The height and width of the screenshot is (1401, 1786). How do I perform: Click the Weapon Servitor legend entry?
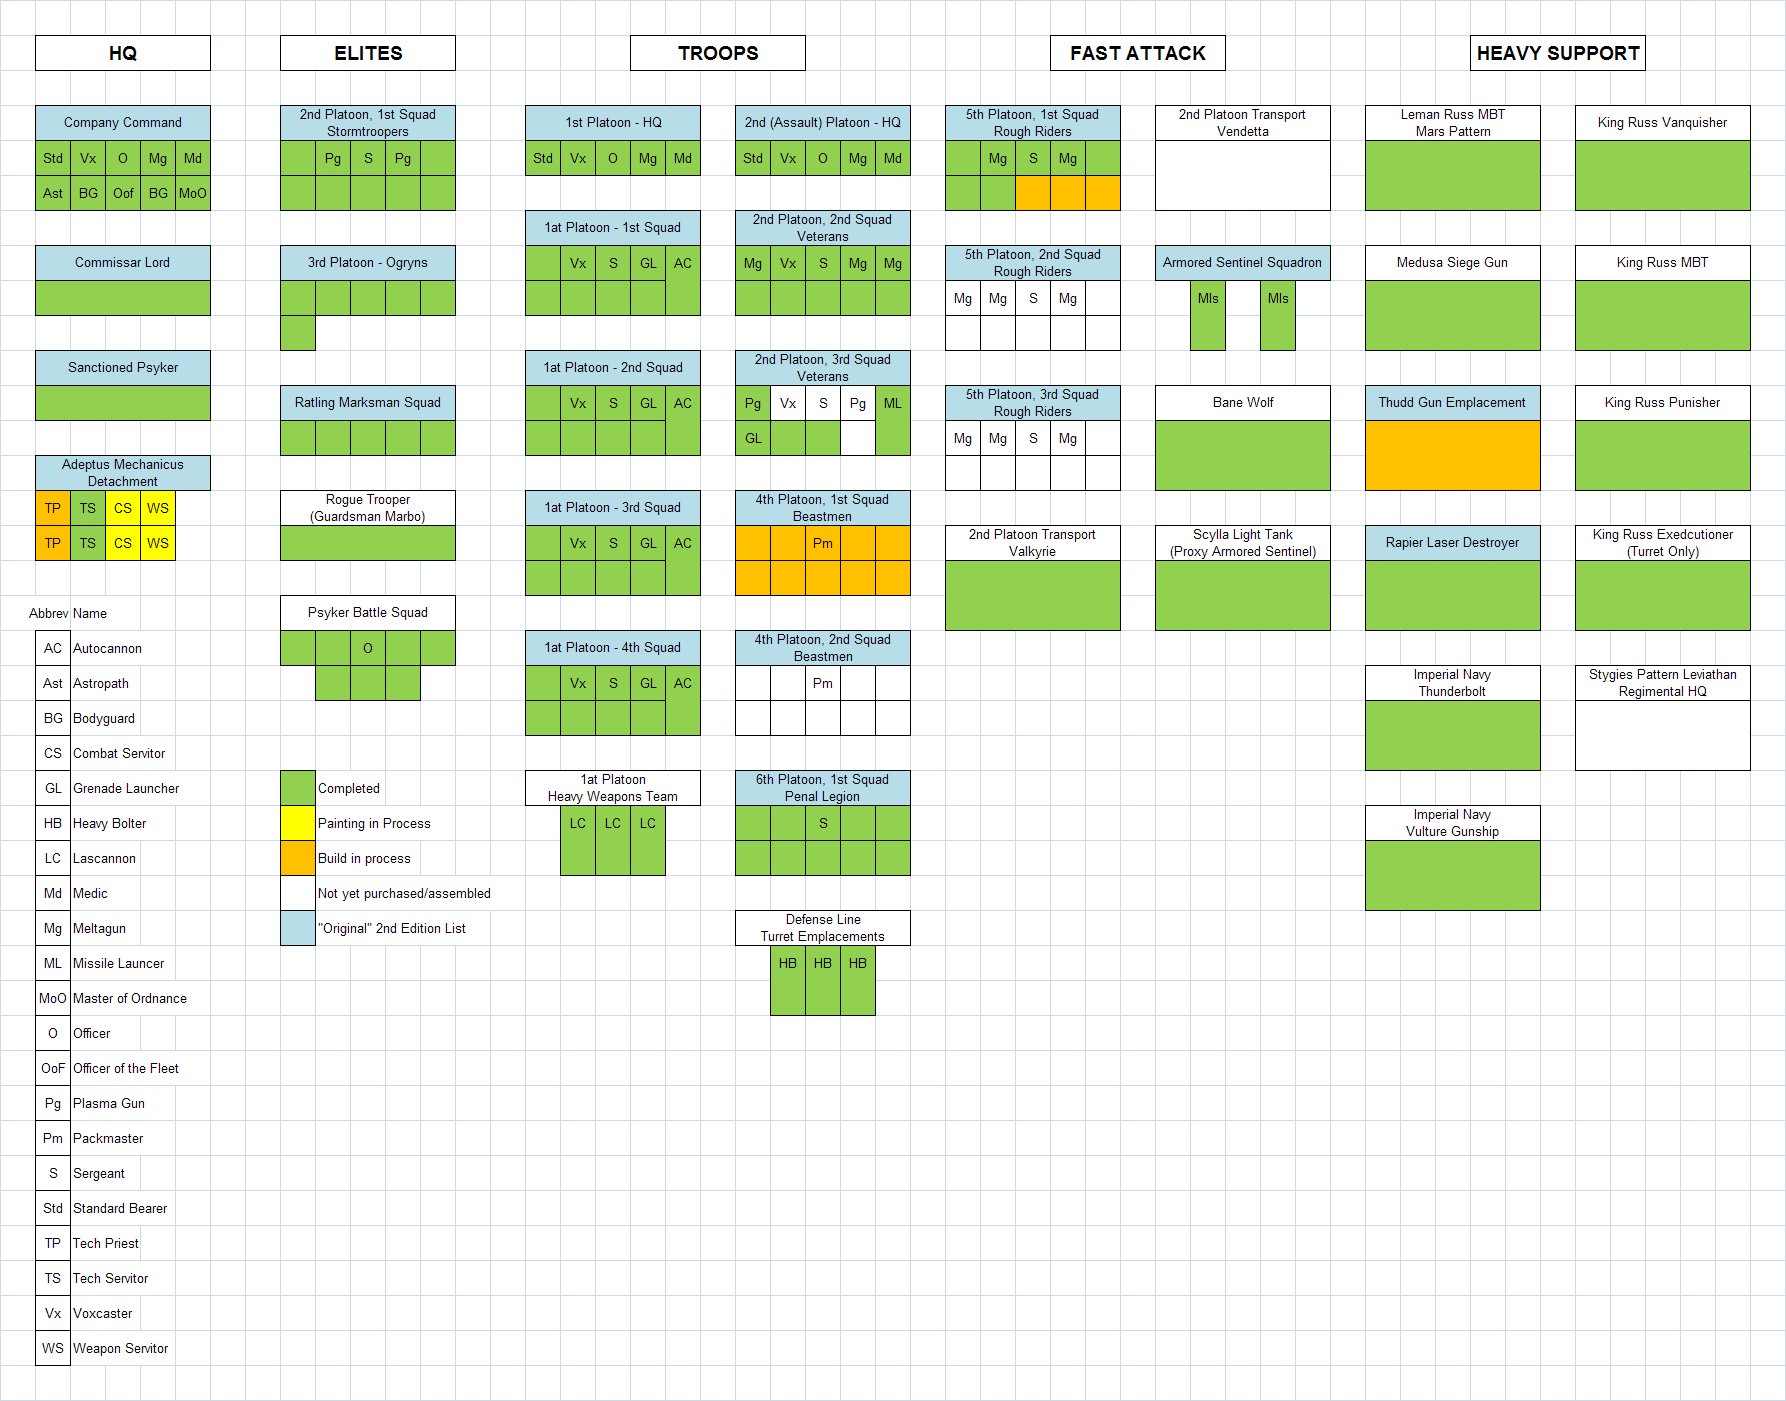pos(121,1348)
